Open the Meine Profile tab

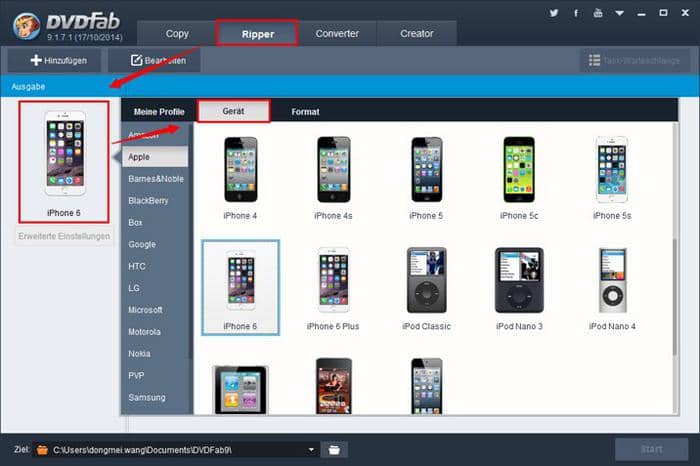coord(159,112)
